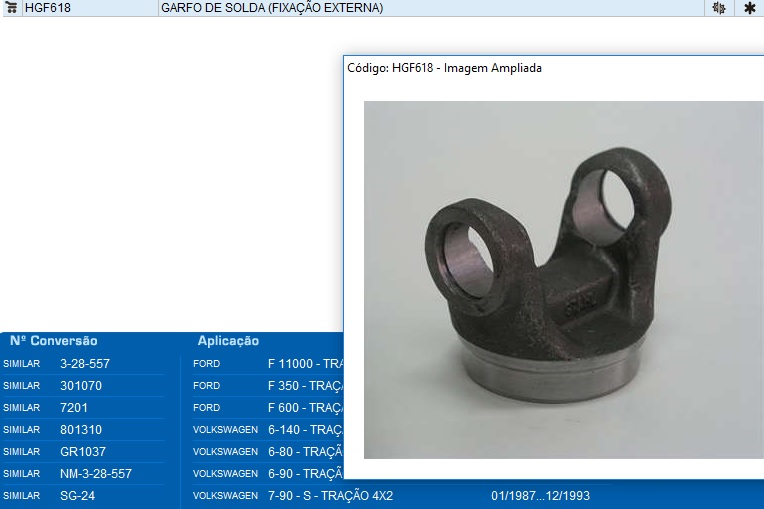Select conversion number 7201
Image resolution: width=764 pixels, height=509 pixels.
point(74,408)
